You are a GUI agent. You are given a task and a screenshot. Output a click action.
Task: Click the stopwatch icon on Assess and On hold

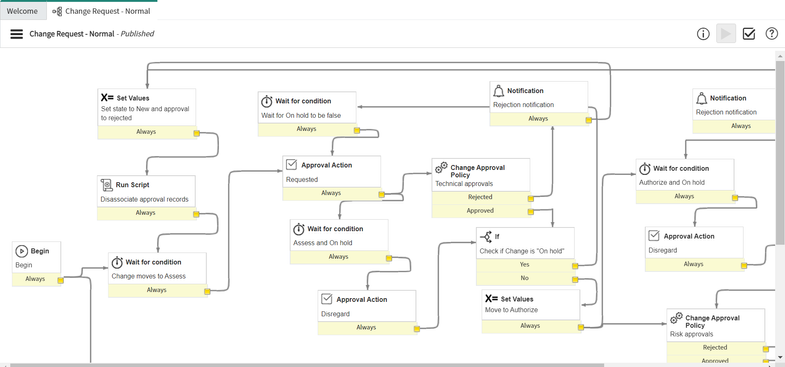tap(298, 229)
